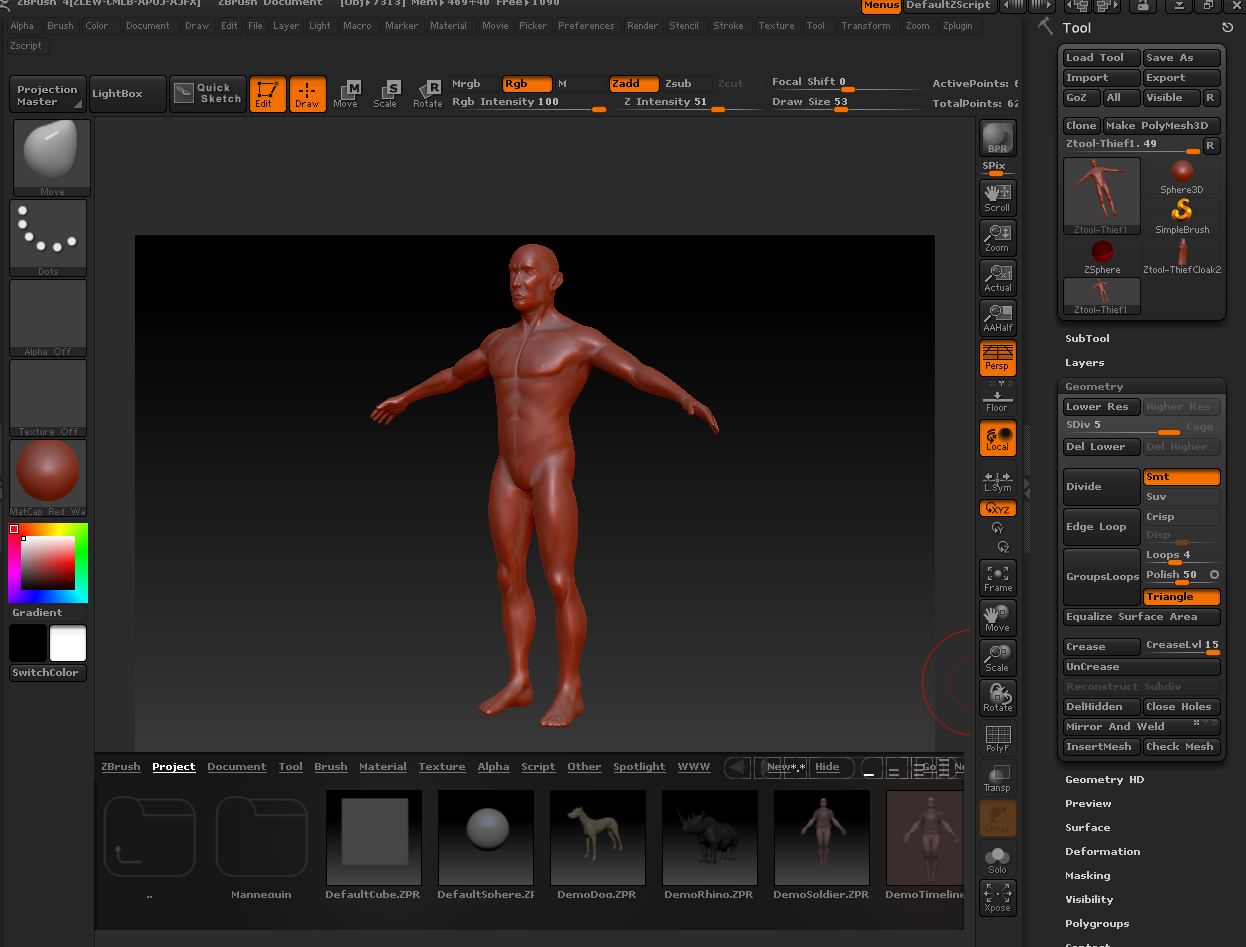The height and width of the screenshot is (947, 1246).
Task: Select the Ztool-ThiefCloak2 tool
Action: point(1182,257)
